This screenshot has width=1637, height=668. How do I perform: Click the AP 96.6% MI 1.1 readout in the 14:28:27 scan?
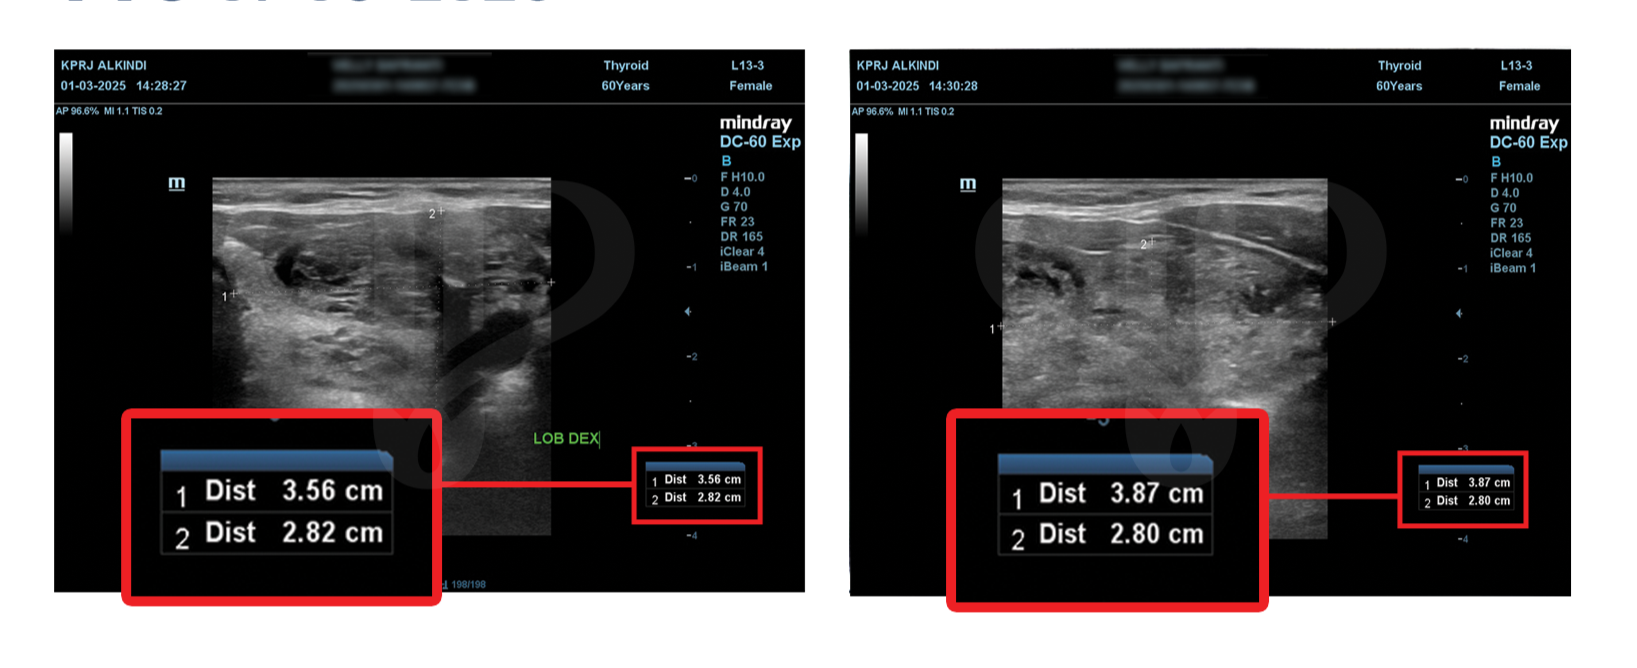[x=109, y=111]
